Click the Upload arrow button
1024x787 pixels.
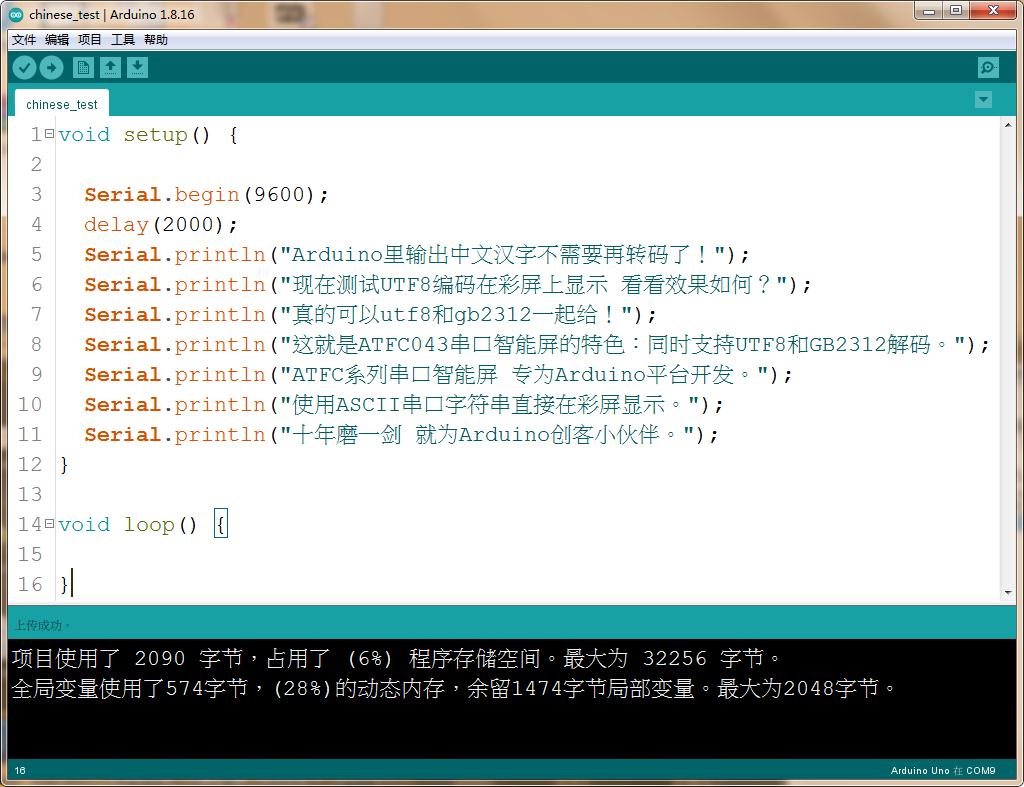click(x=51, y=67)
